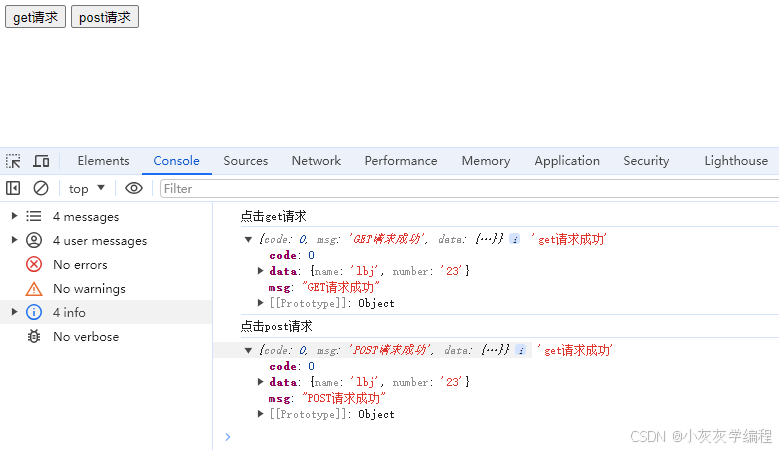Click the post请求 button
Viewport: 779px width, 450px height.
(105, 17)
